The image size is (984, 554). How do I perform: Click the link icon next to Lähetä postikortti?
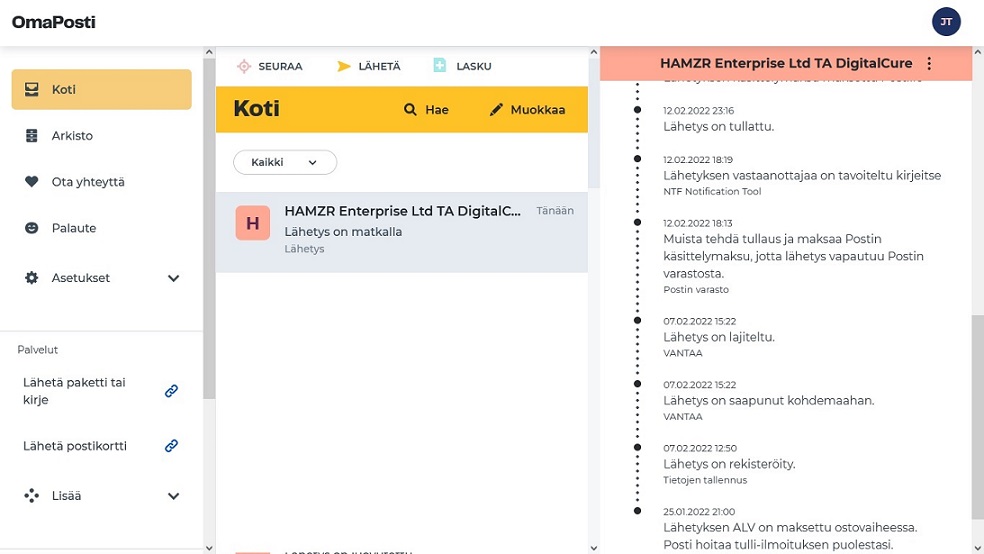[171, 446]
